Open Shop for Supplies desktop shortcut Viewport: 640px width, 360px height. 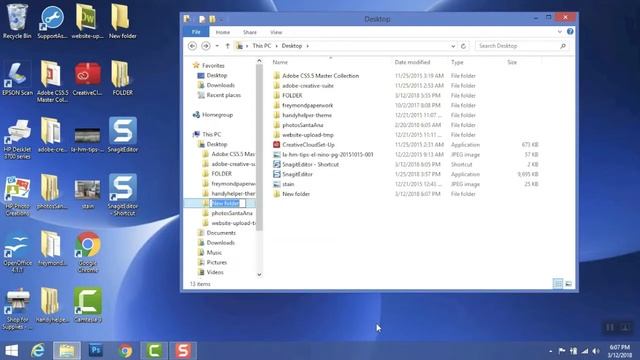[x=17, y=309]
